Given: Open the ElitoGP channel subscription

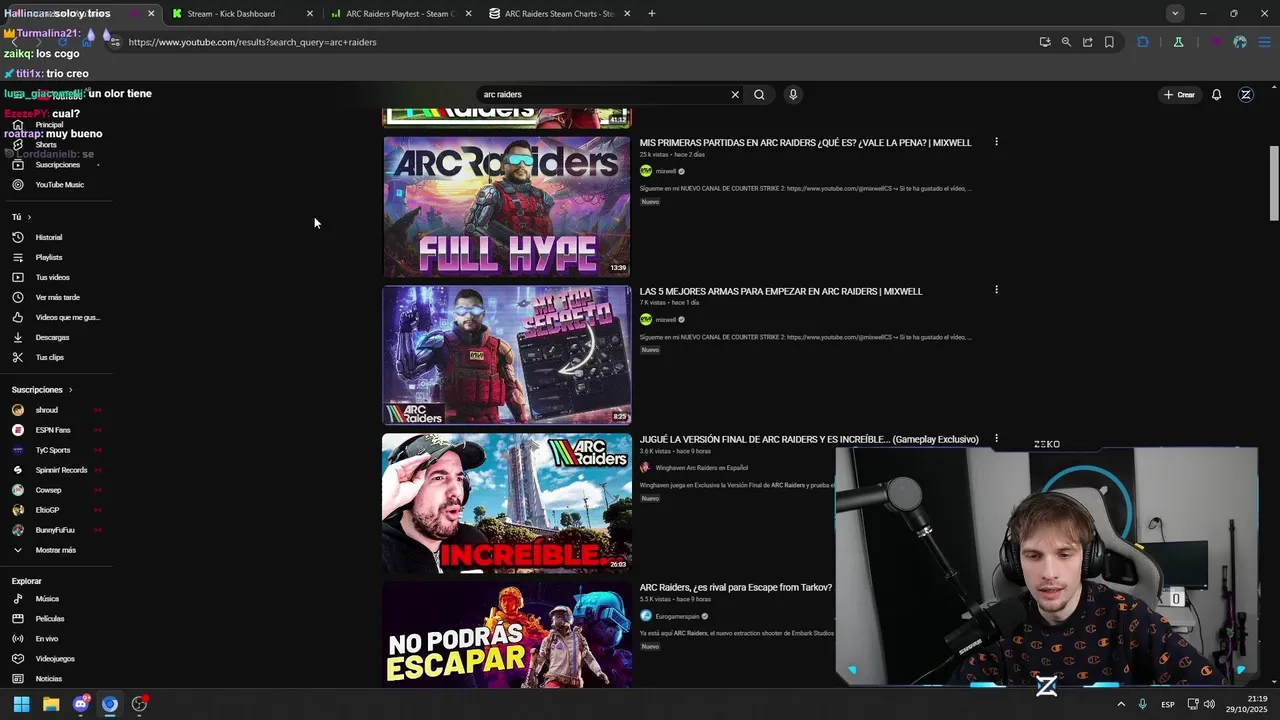Looking at the screenshot, I should tap(47, 510).
